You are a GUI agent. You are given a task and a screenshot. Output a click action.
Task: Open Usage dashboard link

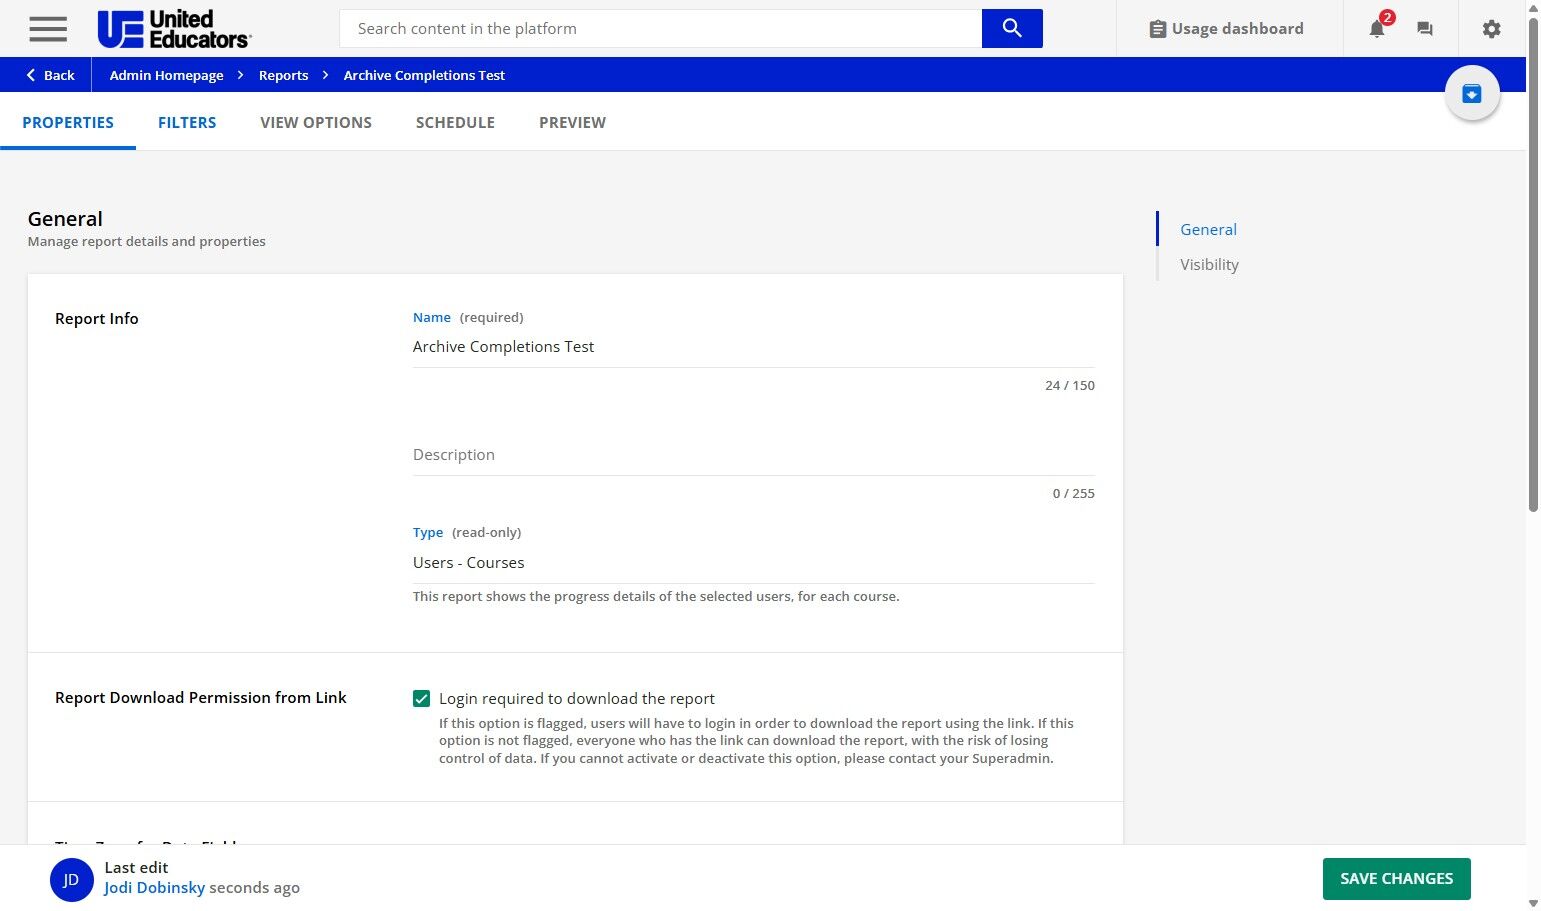pos(1226,29)
